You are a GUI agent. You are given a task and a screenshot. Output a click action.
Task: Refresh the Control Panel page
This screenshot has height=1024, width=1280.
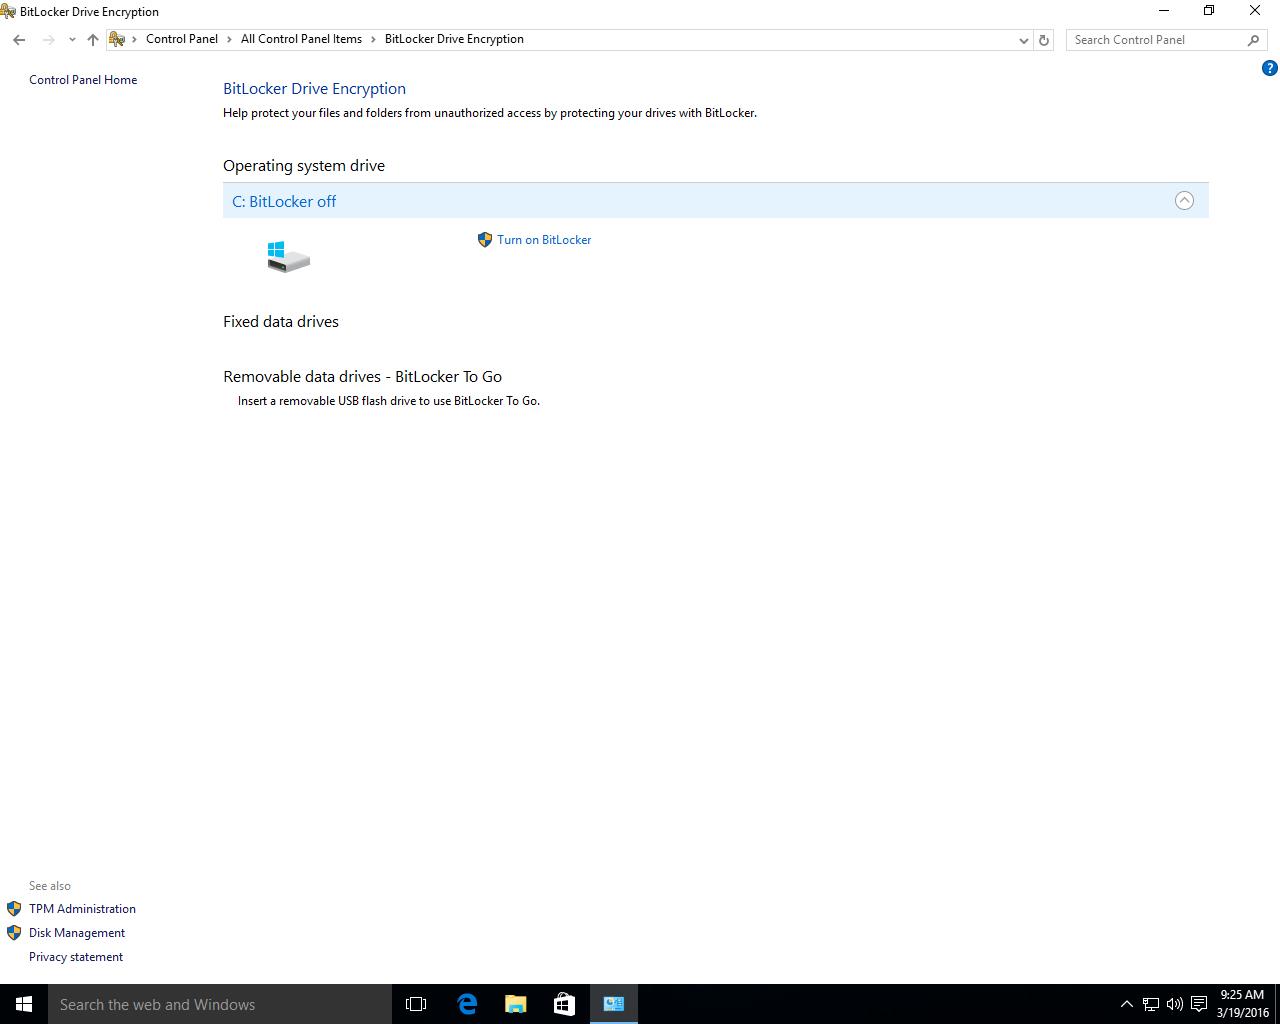(x=1044, y=40)
